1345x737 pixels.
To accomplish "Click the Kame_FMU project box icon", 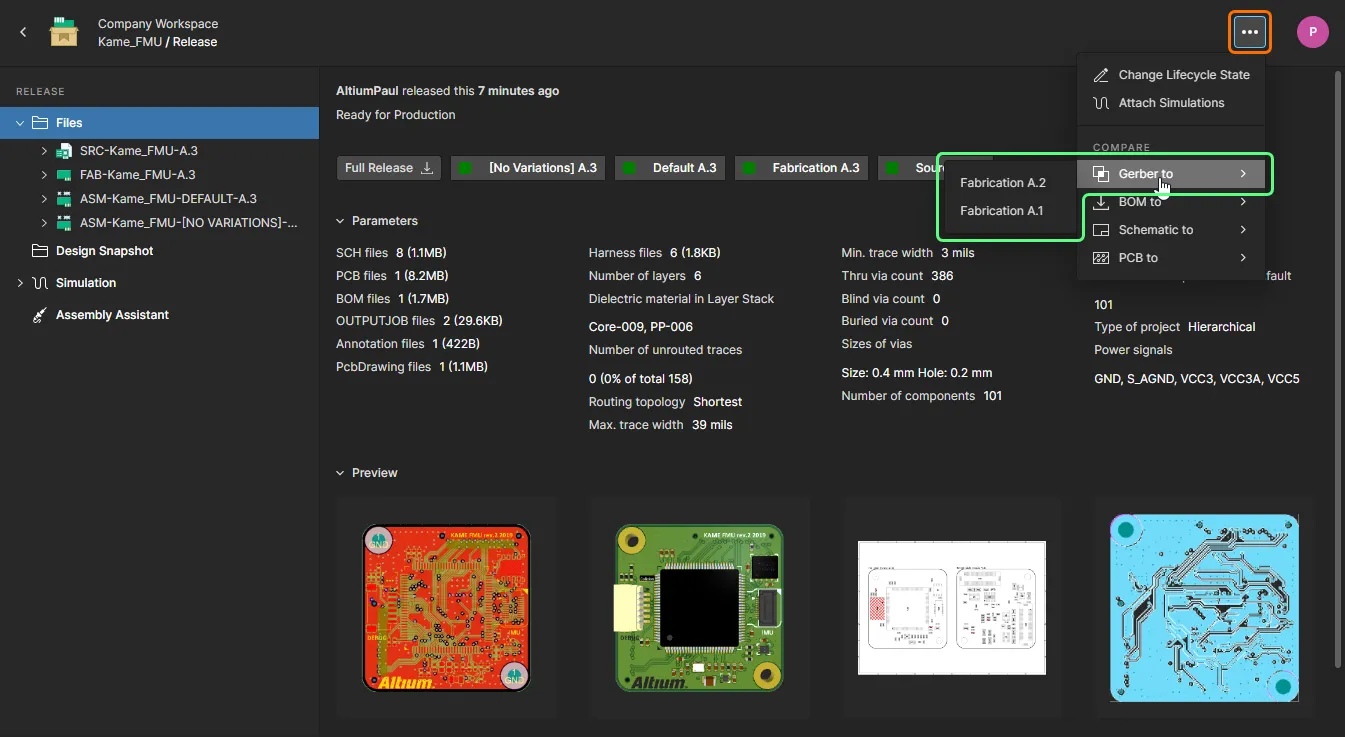I will pyautogui.click(x=64, y=32).
